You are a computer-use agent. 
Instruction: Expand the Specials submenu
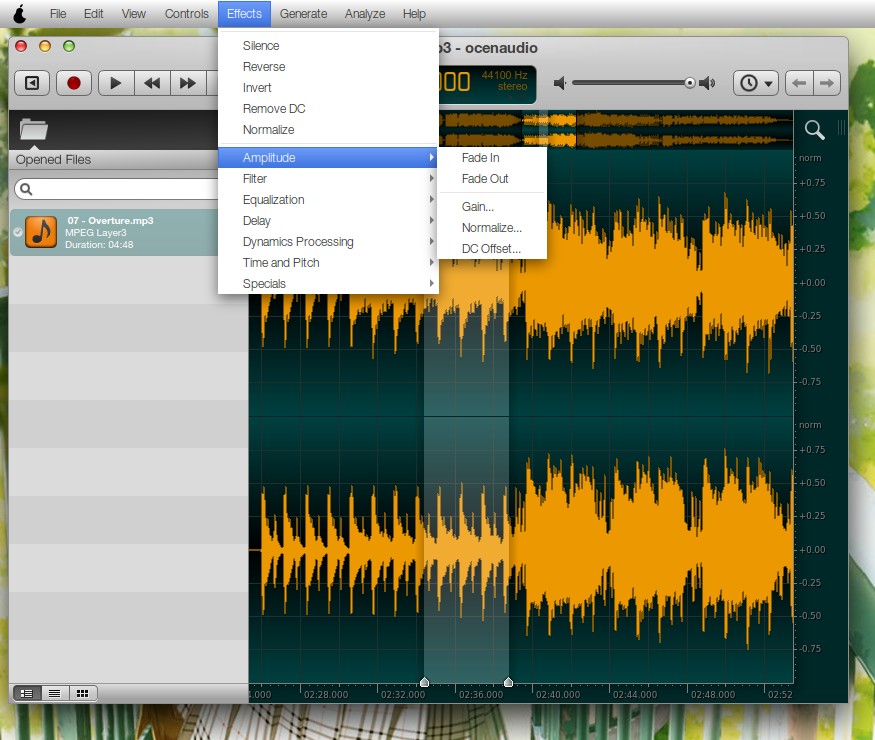[x=328, y=283]
